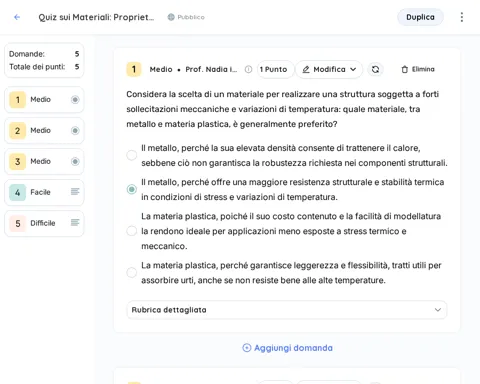The width and height of the screenshot is (480, 384).
Task: Click the chevron on Rubrica dettagliata
Action: [x=438, y=310]
